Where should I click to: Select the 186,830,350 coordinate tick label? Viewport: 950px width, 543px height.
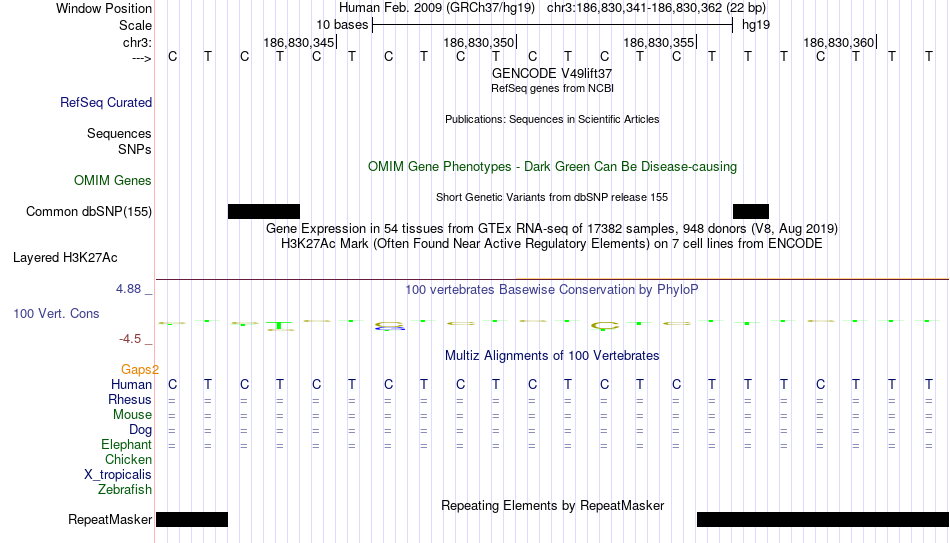[479, 42]
